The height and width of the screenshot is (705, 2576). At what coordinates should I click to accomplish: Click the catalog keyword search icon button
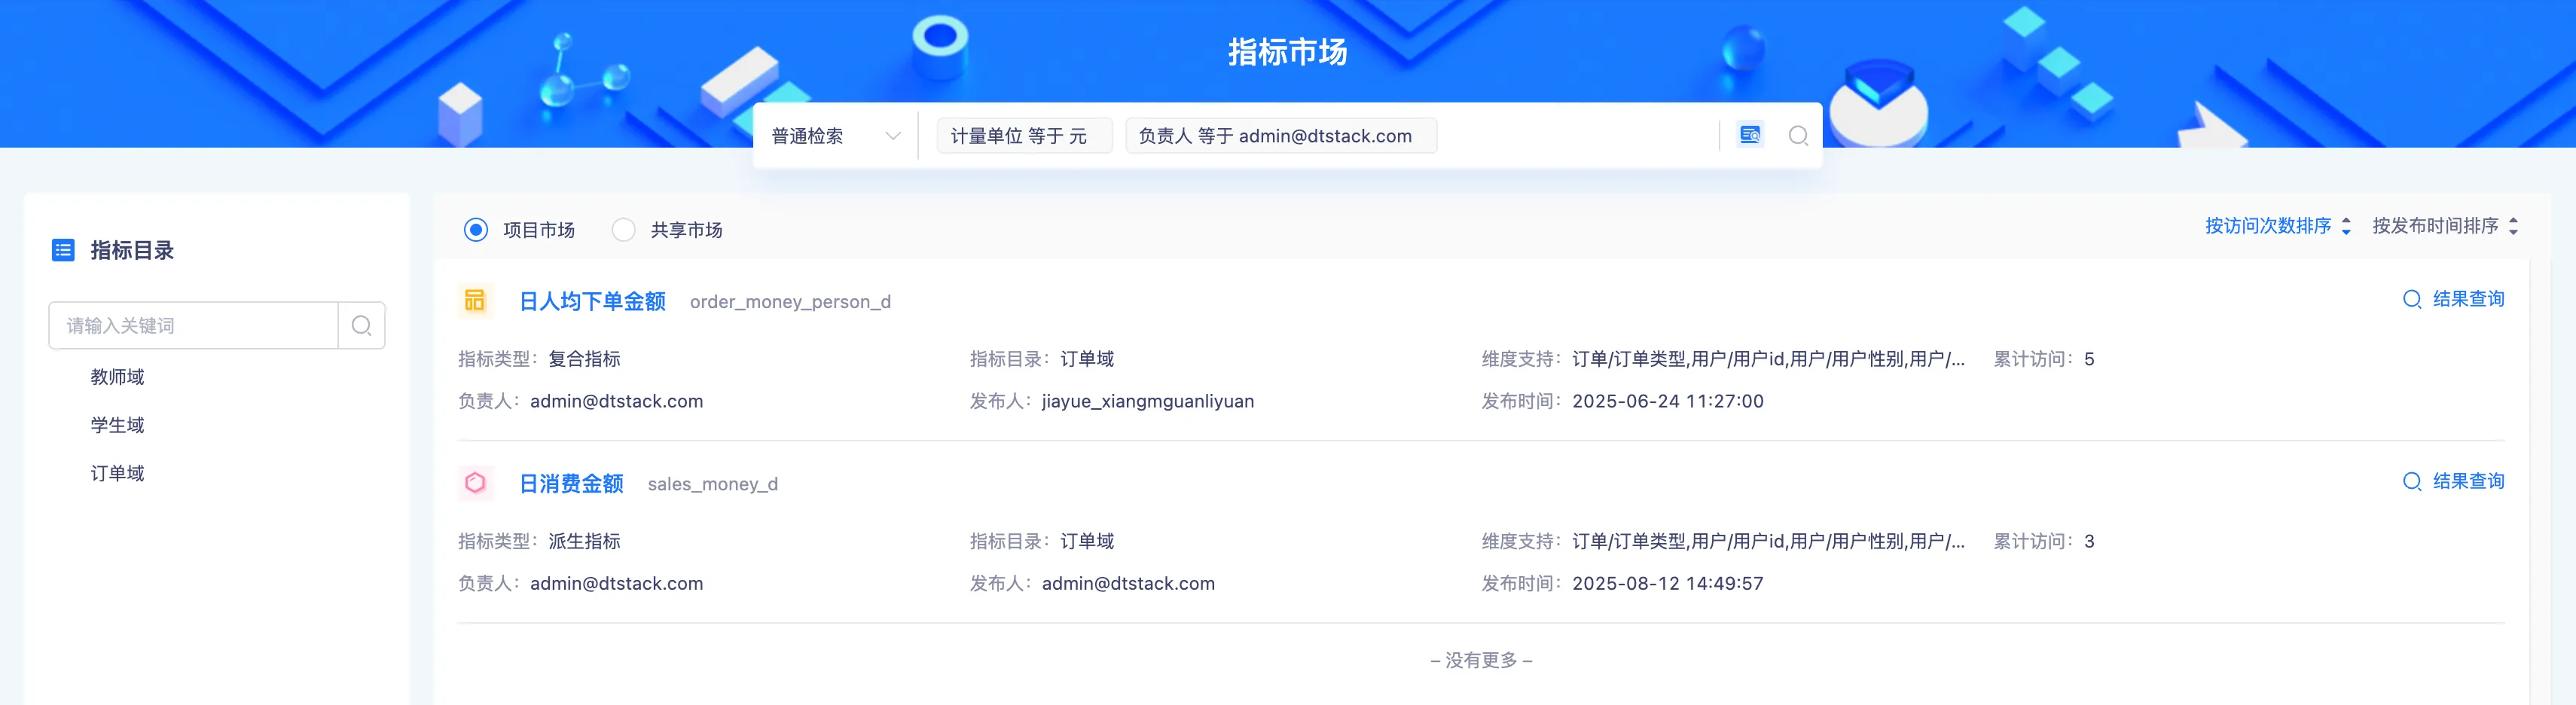click(362, 326)
